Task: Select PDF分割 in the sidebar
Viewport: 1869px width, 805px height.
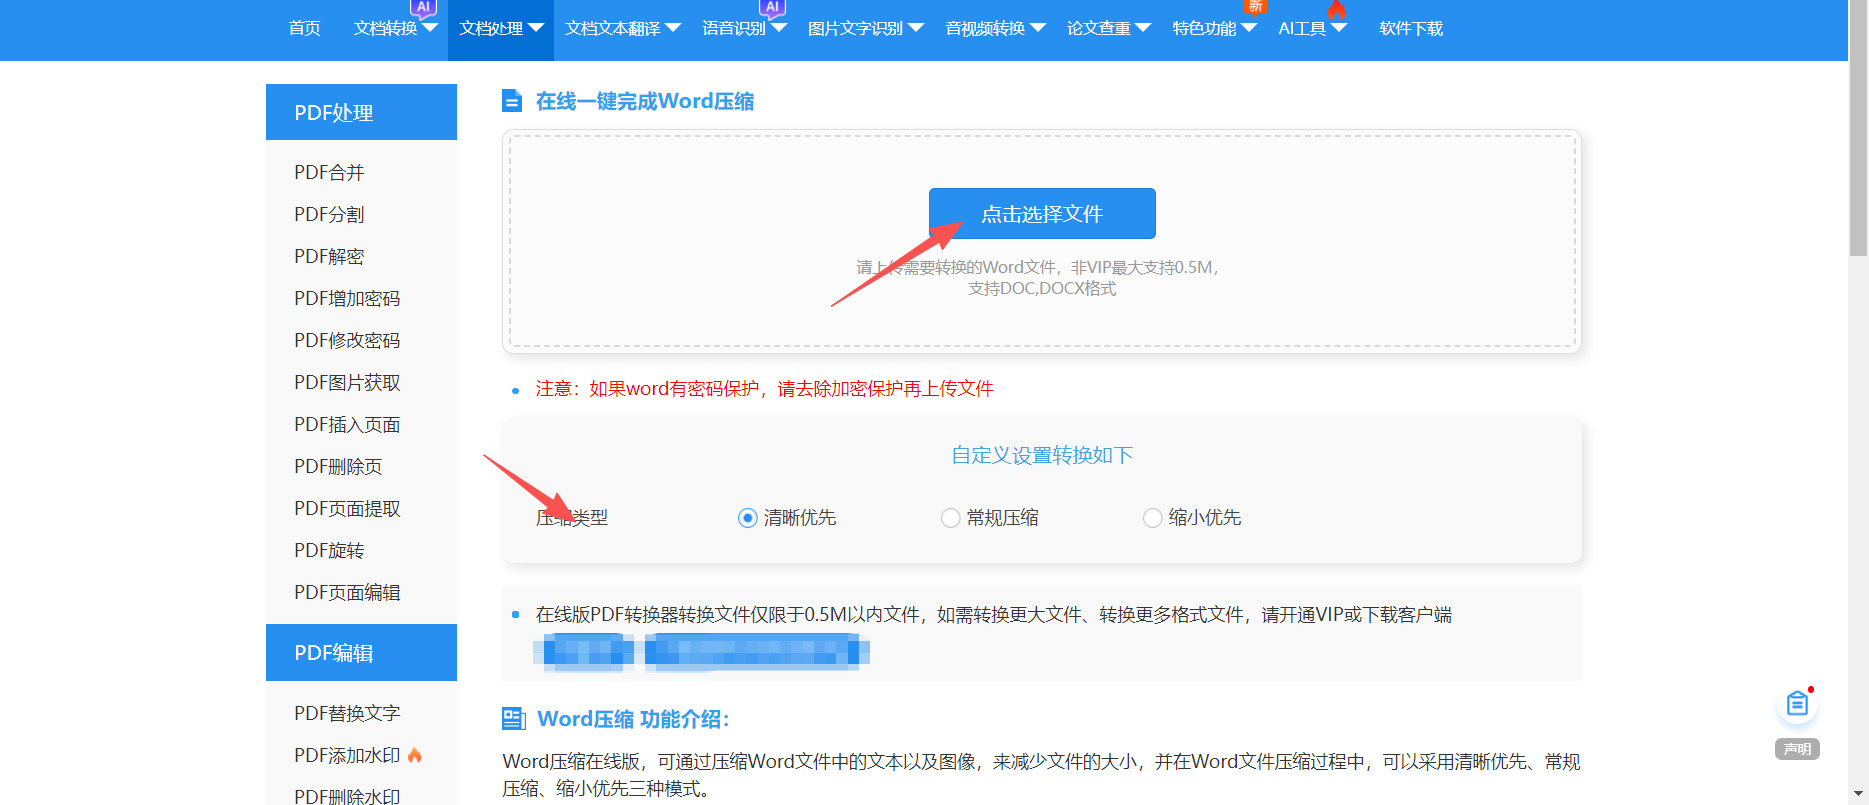Action: point(329,215)
